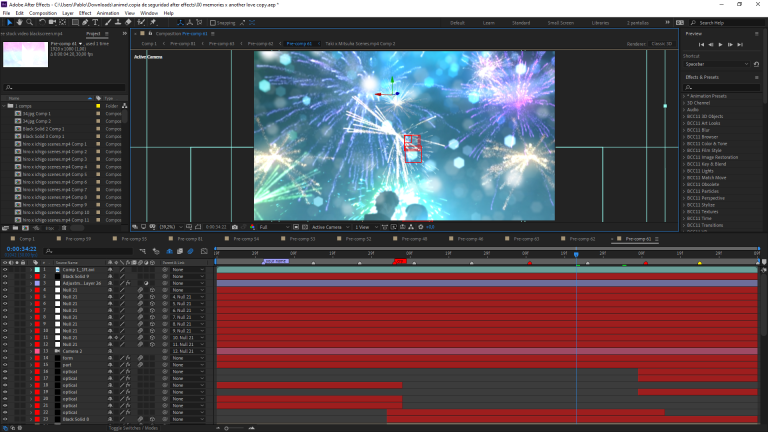Viewport: 768px width, 432px height.
Task: Toggle Frame Blending for timeline layers
Action: (x=180, y=251)
